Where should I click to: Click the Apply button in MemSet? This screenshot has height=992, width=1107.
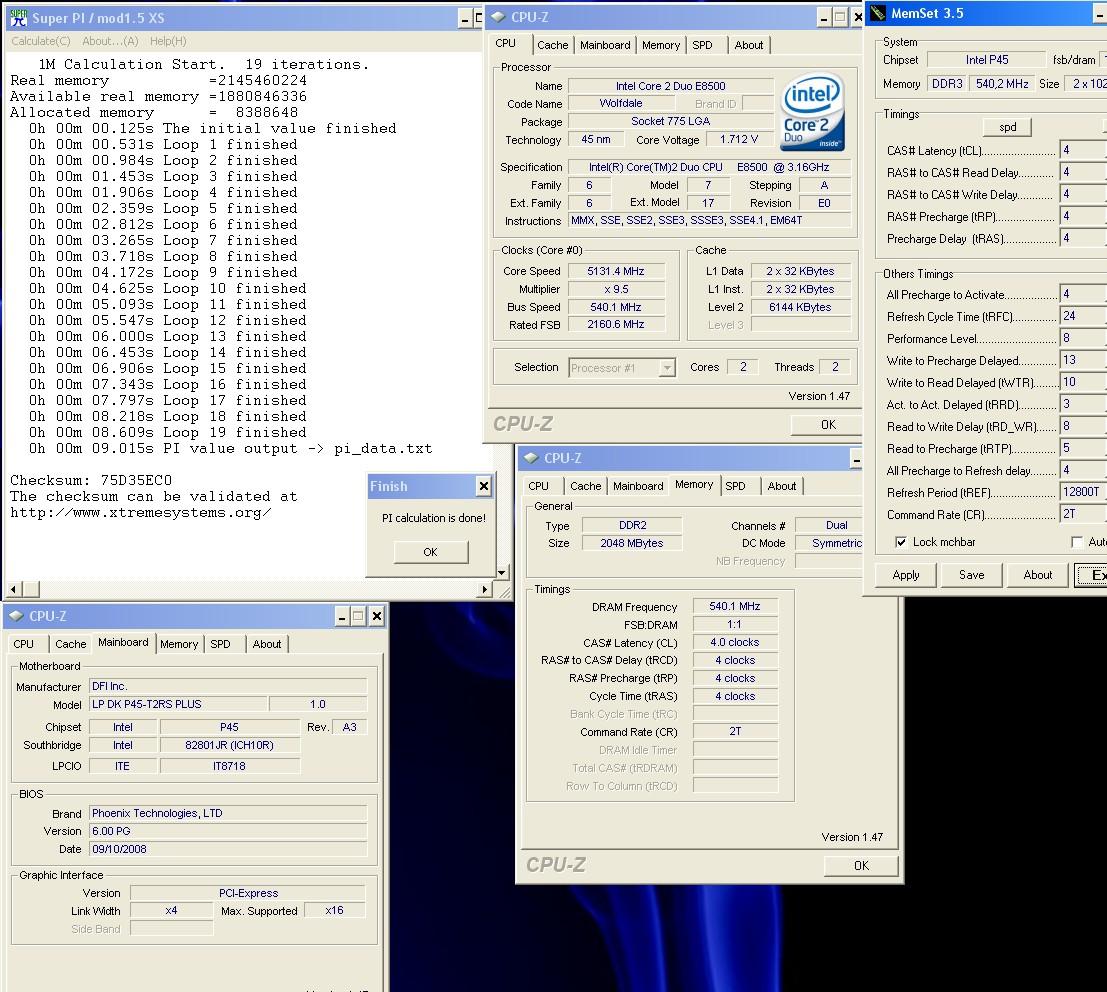(x=905, y=575)
